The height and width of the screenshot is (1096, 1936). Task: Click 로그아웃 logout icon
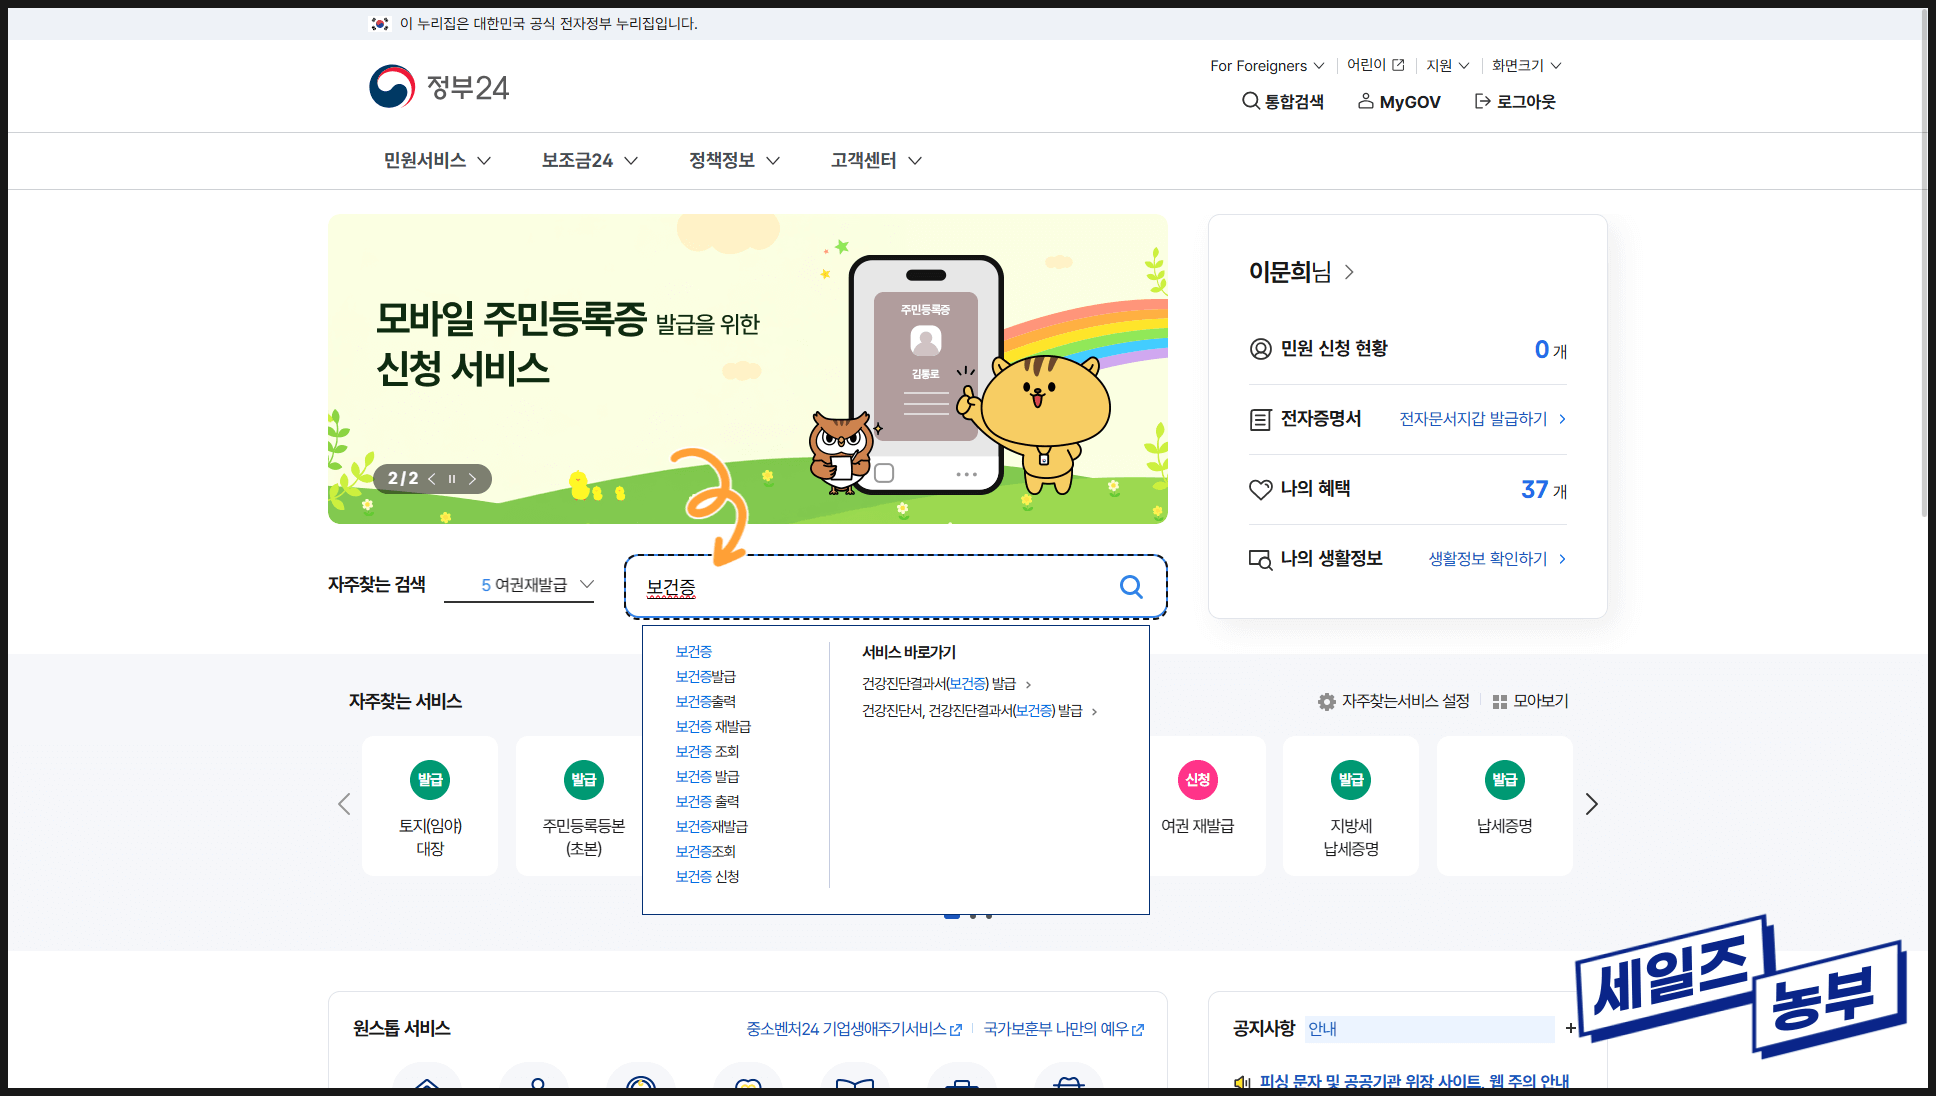pos(1483,101)
